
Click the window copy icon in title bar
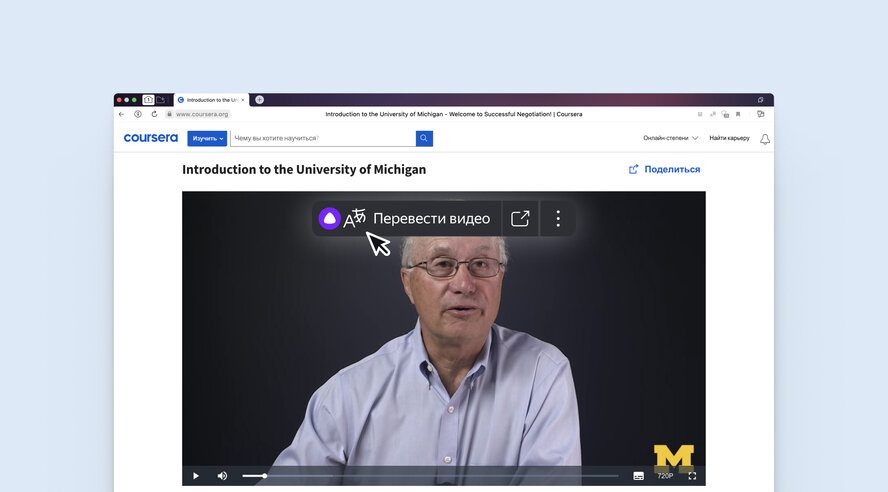click(761, 100)
